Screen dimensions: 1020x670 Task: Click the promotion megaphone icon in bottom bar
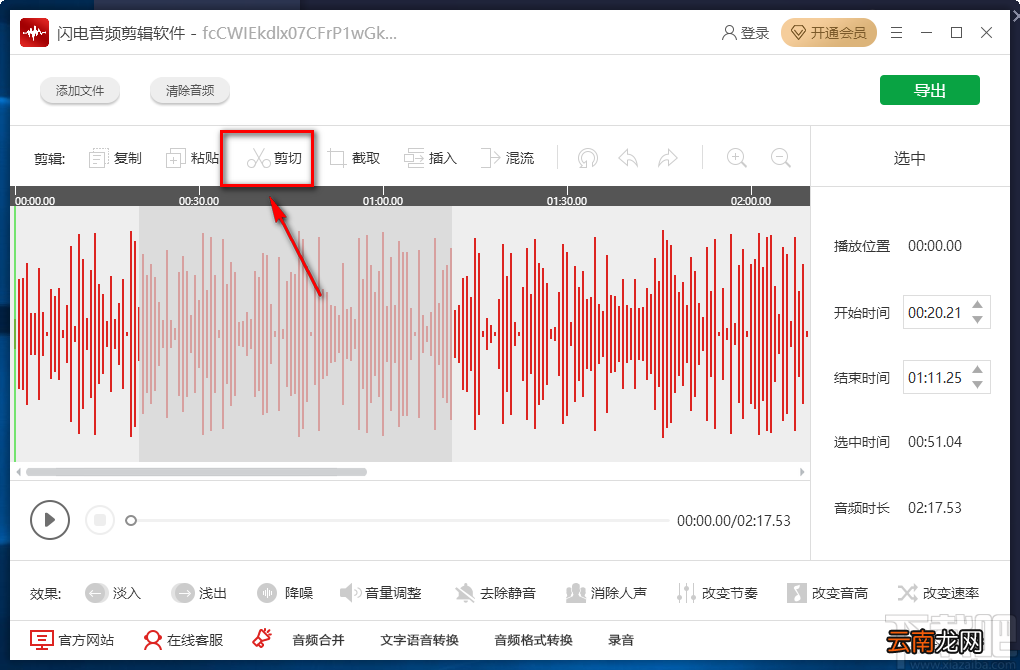click(x=262, y=639)
